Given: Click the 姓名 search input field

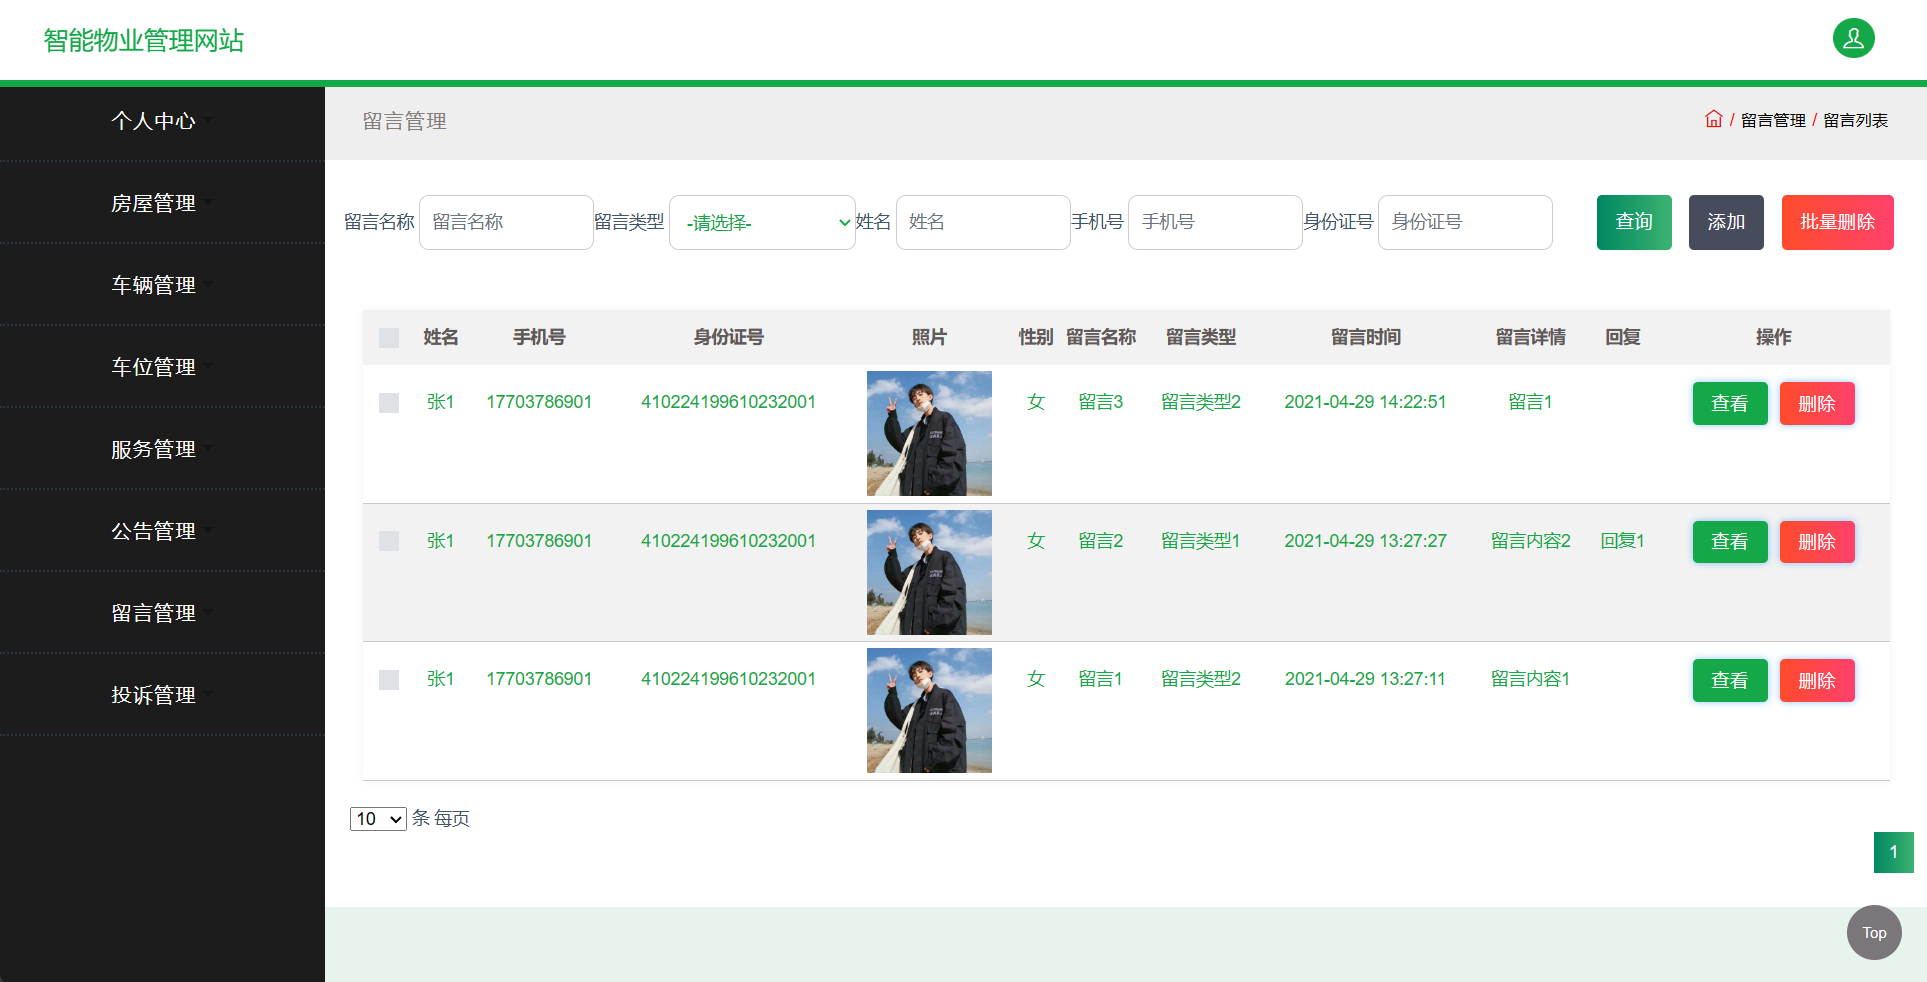Looking at the screenshot, I should (x=982, y=222).
